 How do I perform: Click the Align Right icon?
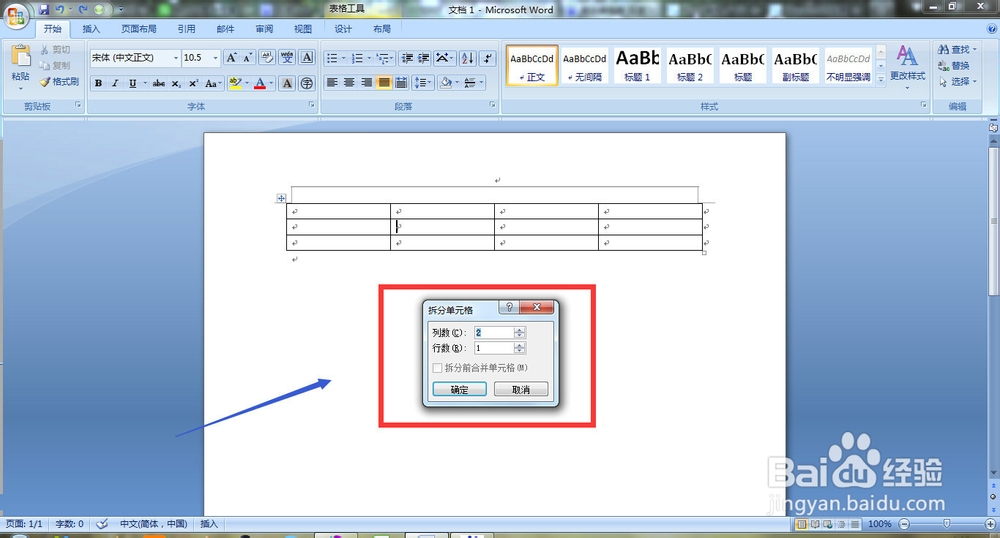[366, 83]
